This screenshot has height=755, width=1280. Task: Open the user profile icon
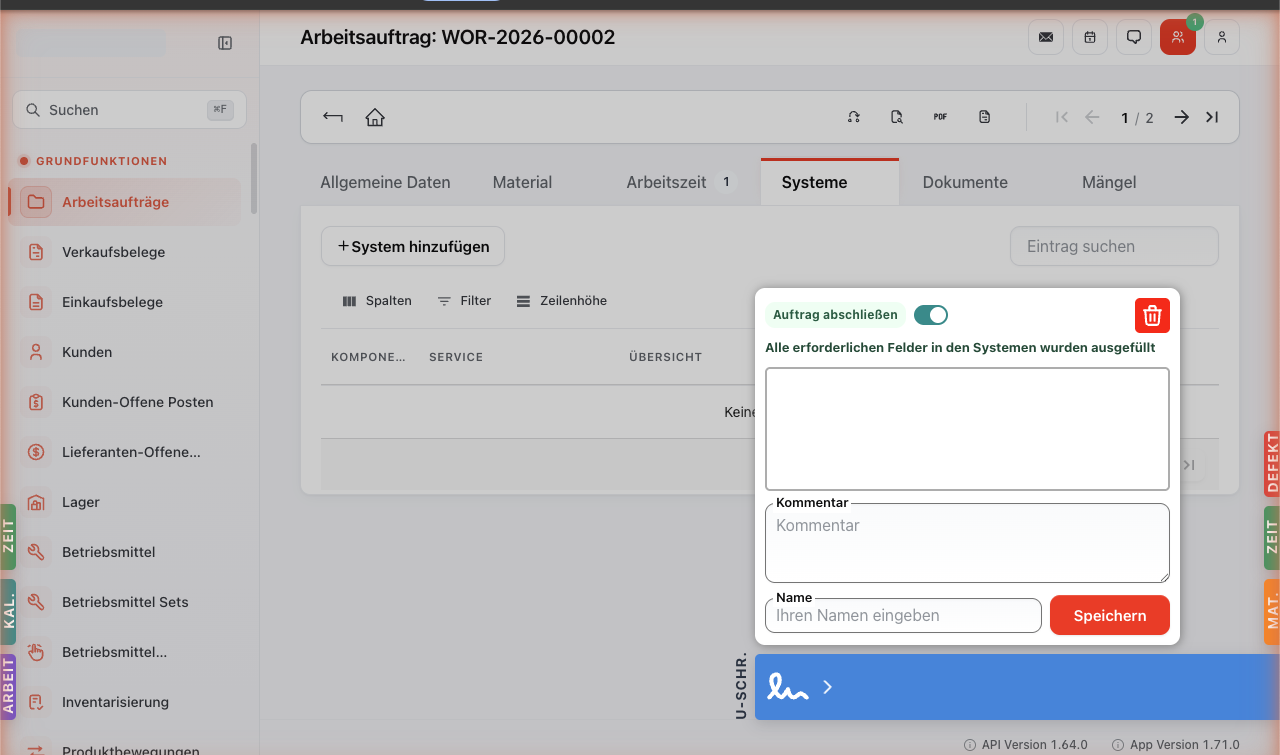click(1222, 37)
